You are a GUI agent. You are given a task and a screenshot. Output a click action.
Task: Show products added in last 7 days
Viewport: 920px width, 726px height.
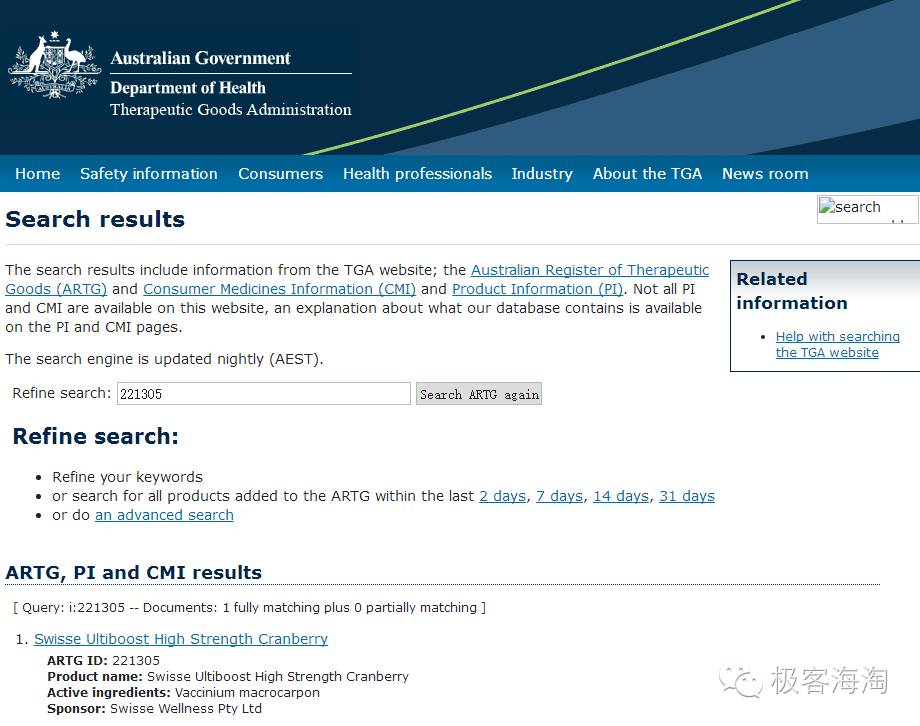[x=559, y=497]
